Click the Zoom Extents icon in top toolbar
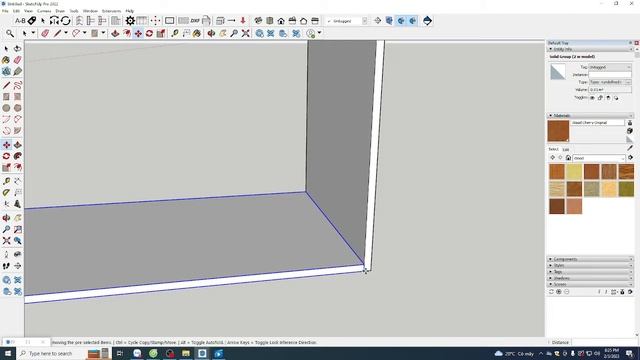Screen dimensions: 640x360 245,33
